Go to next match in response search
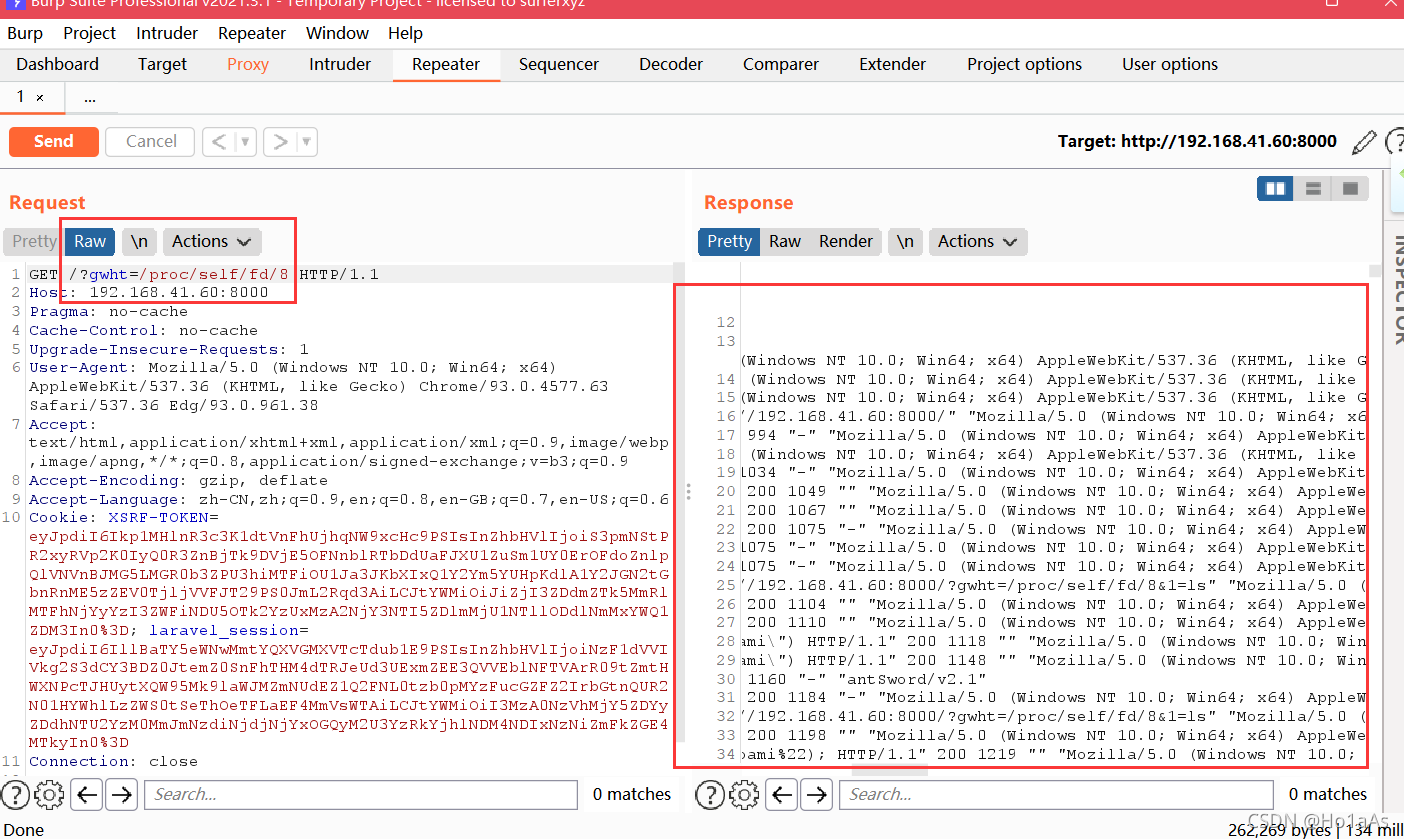1404x839 pixels. click(x=817, y=795)
